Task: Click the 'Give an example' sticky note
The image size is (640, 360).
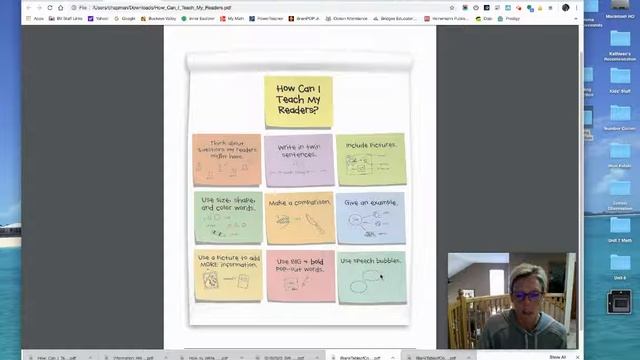Action: [x=371, y=218]
